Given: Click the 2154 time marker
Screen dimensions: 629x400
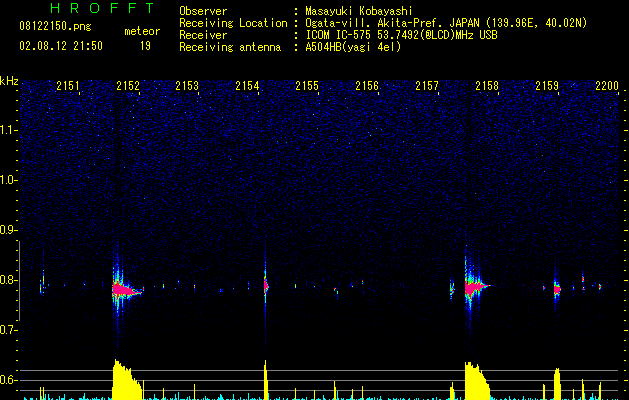Looking at the screenshot, I should [x=247, y=85].
